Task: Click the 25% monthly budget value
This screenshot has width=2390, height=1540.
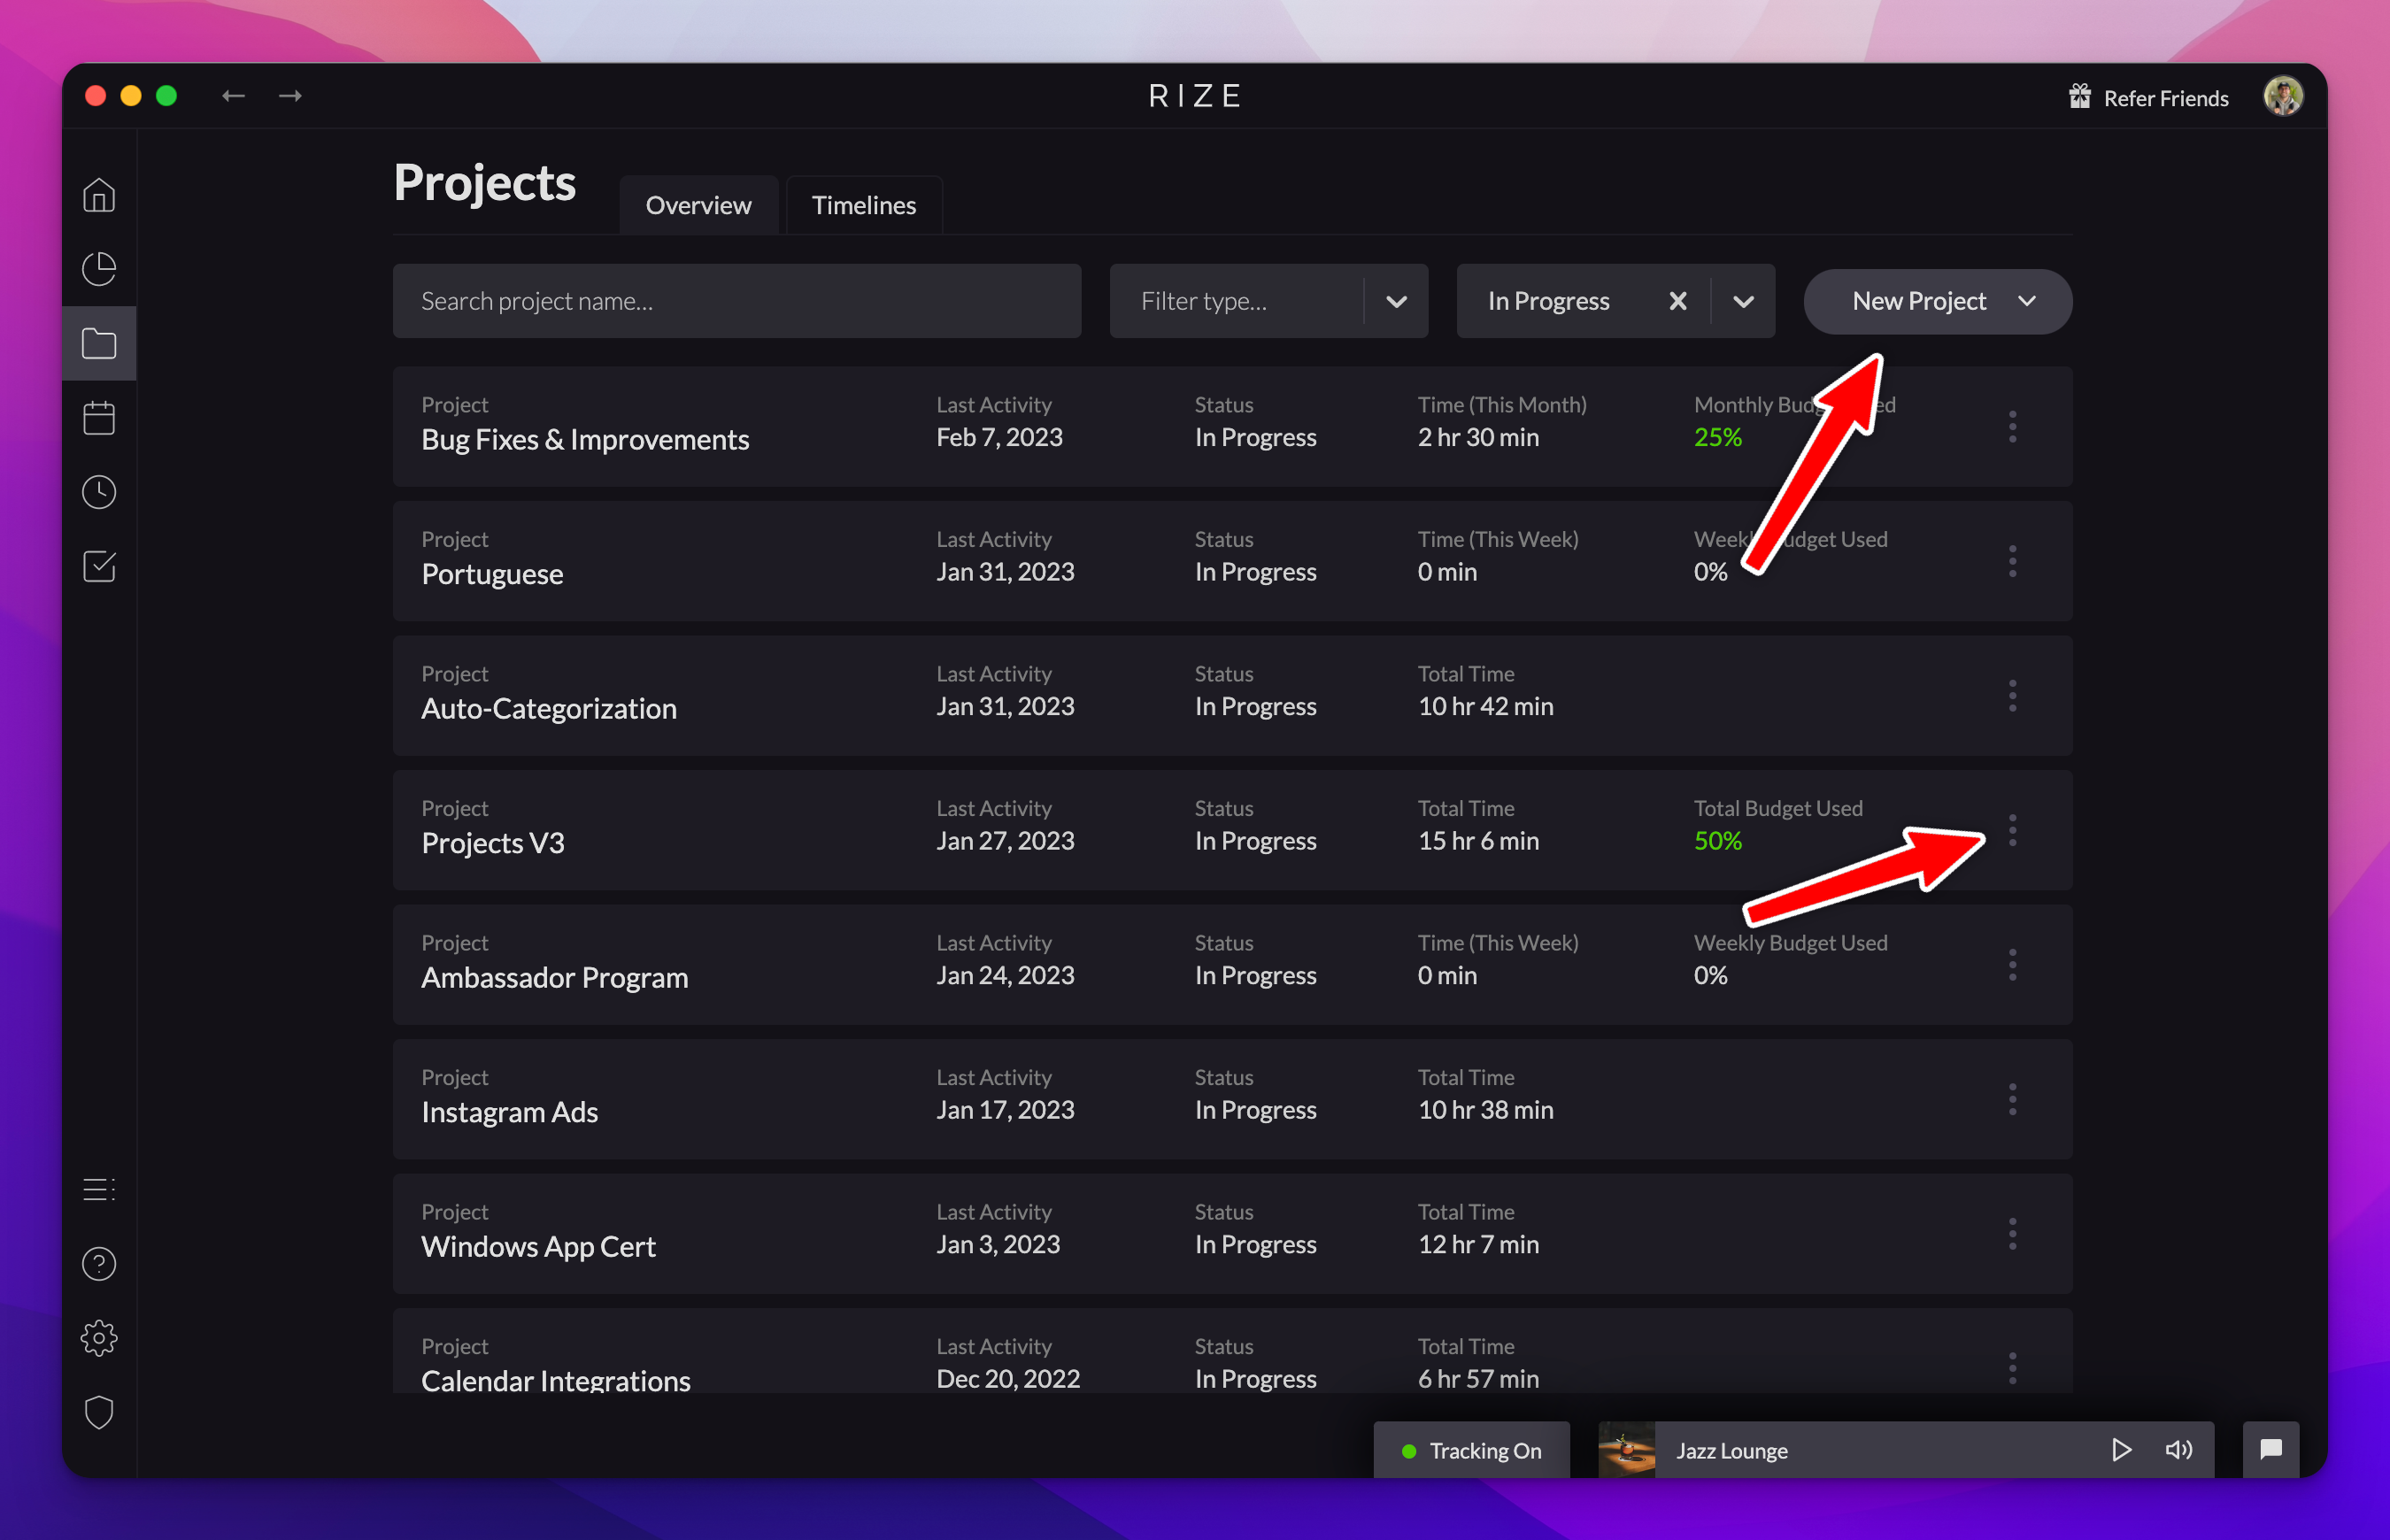Action: click(1718, 437)
